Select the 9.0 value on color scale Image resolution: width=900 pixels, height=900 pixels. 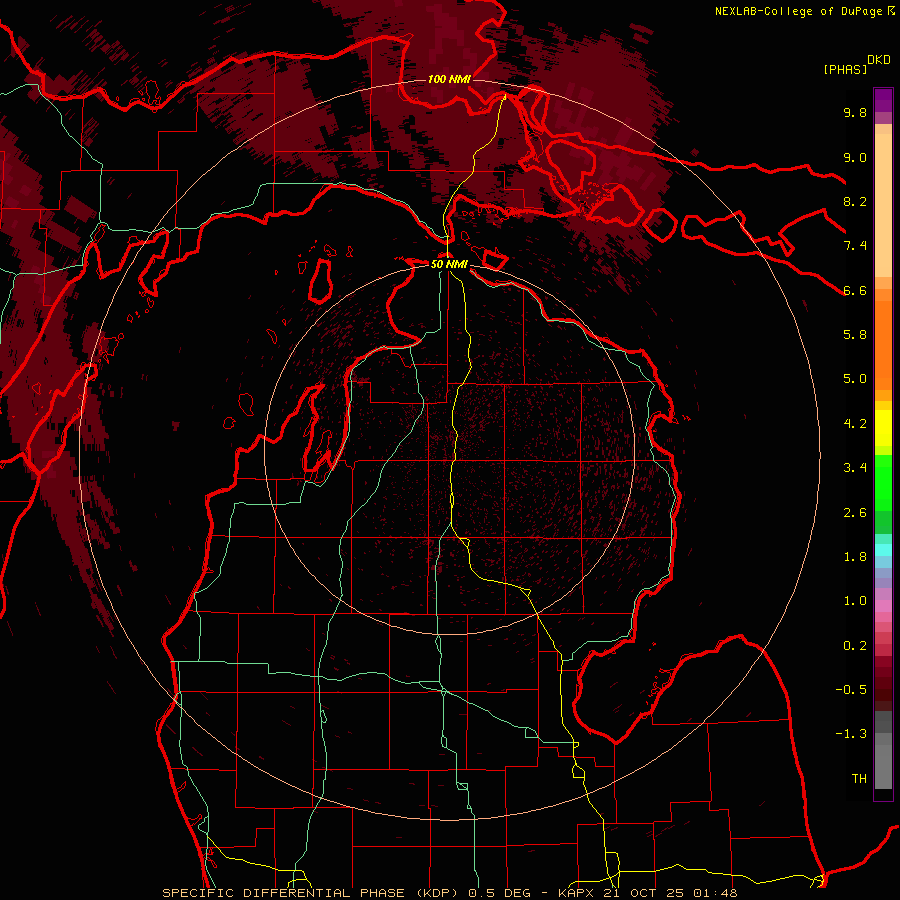855,157
